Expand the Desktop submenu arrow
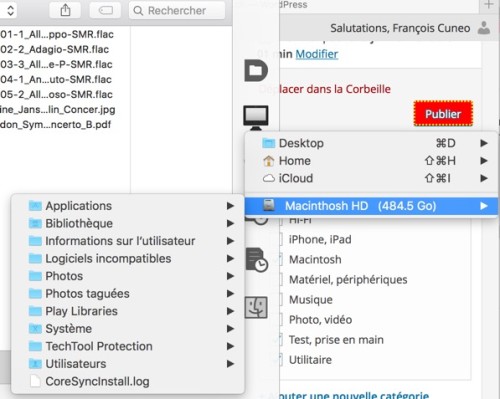 (x=484, y=143)
